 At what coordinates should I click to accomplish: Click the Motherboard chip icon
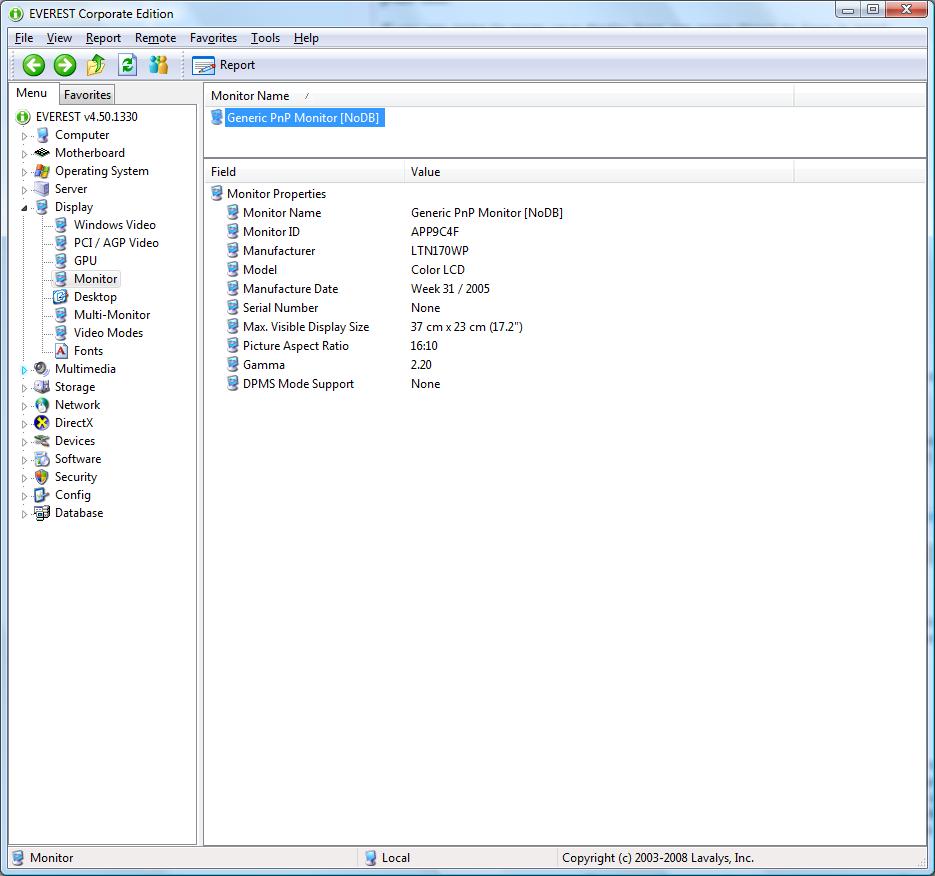(42, 153)
